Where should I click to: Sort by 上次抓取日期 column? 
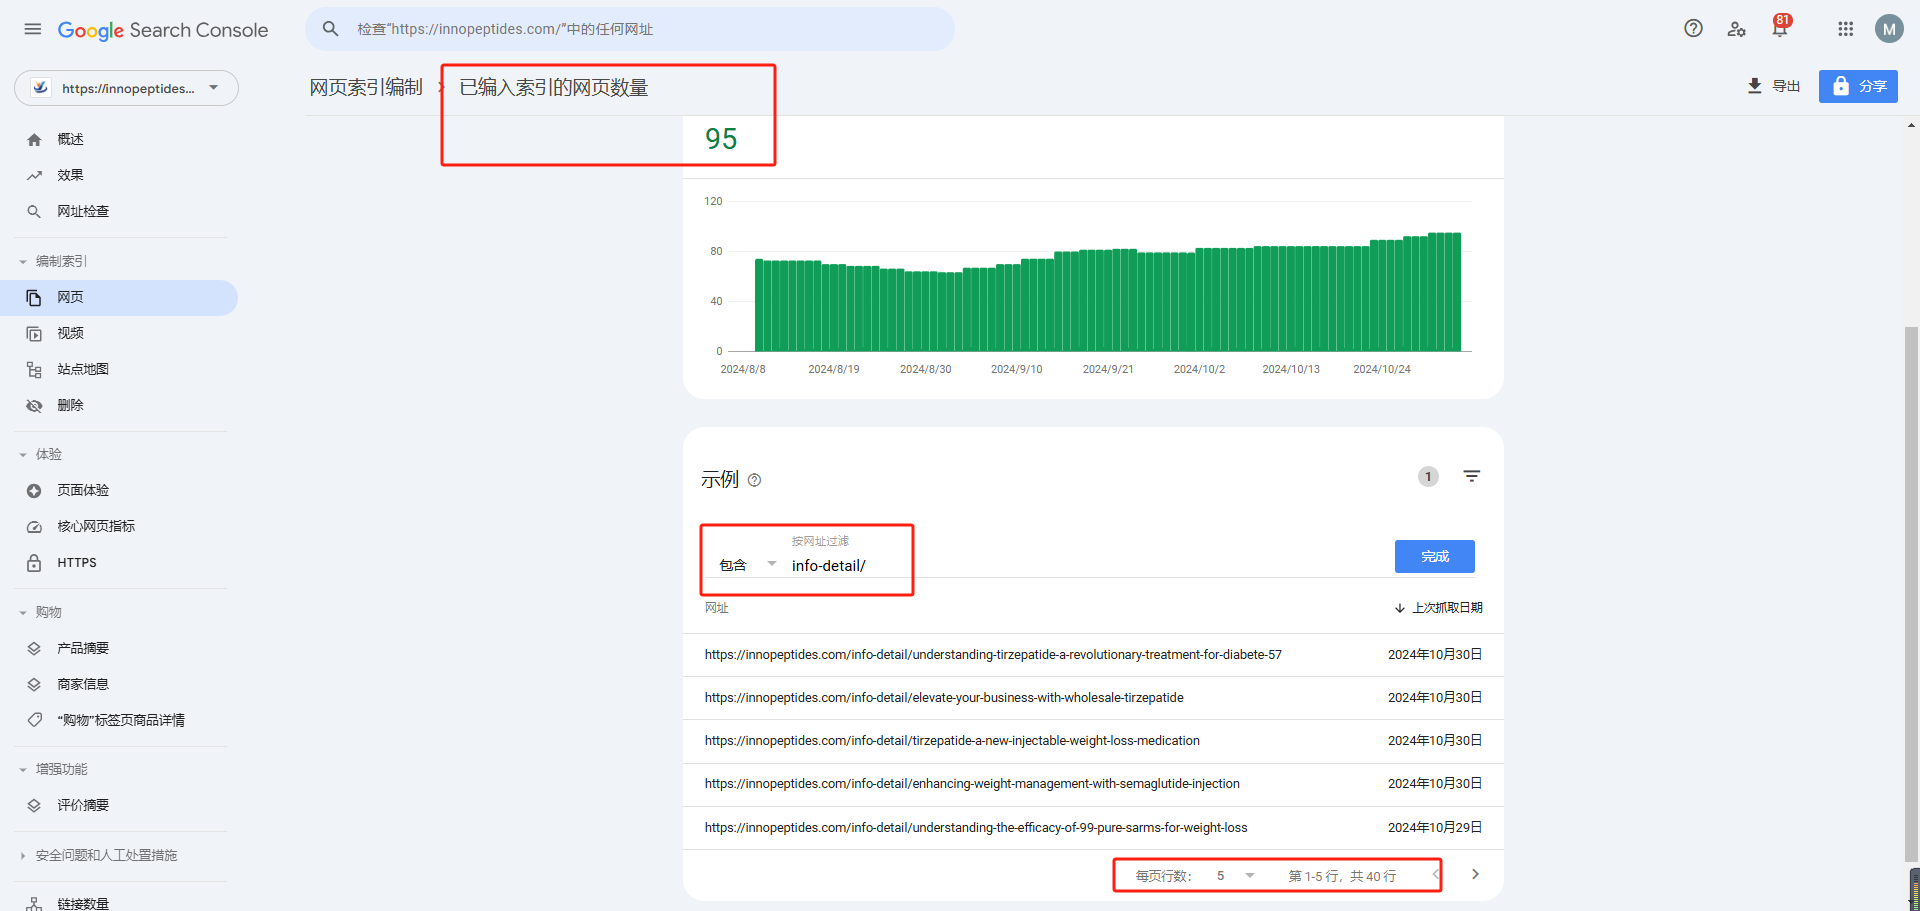pos(1438,608)
